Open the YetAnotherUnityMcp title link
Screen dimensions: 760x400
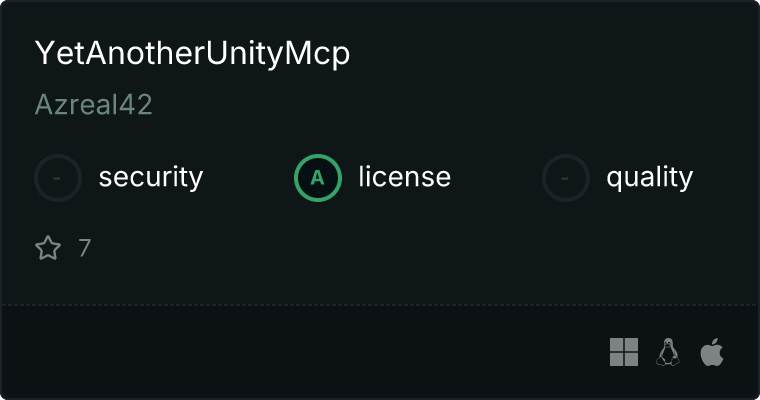click(192, 53)
